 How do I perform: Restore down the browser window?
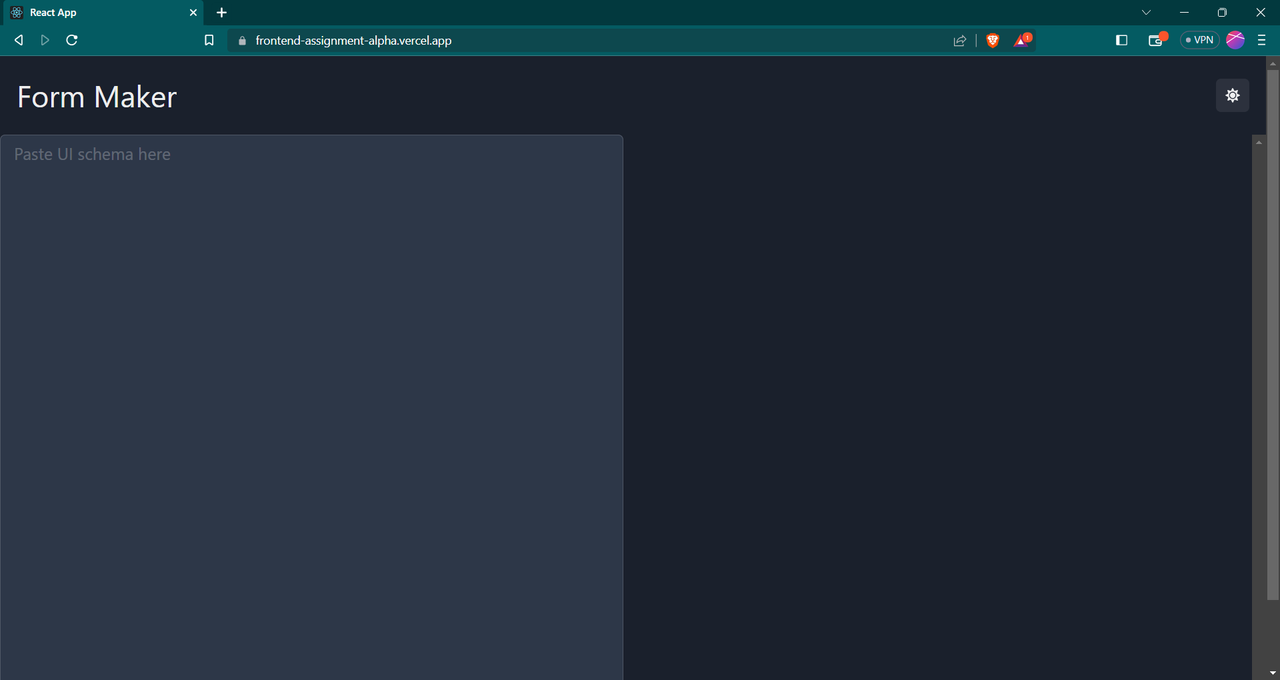coord(1222,13)
